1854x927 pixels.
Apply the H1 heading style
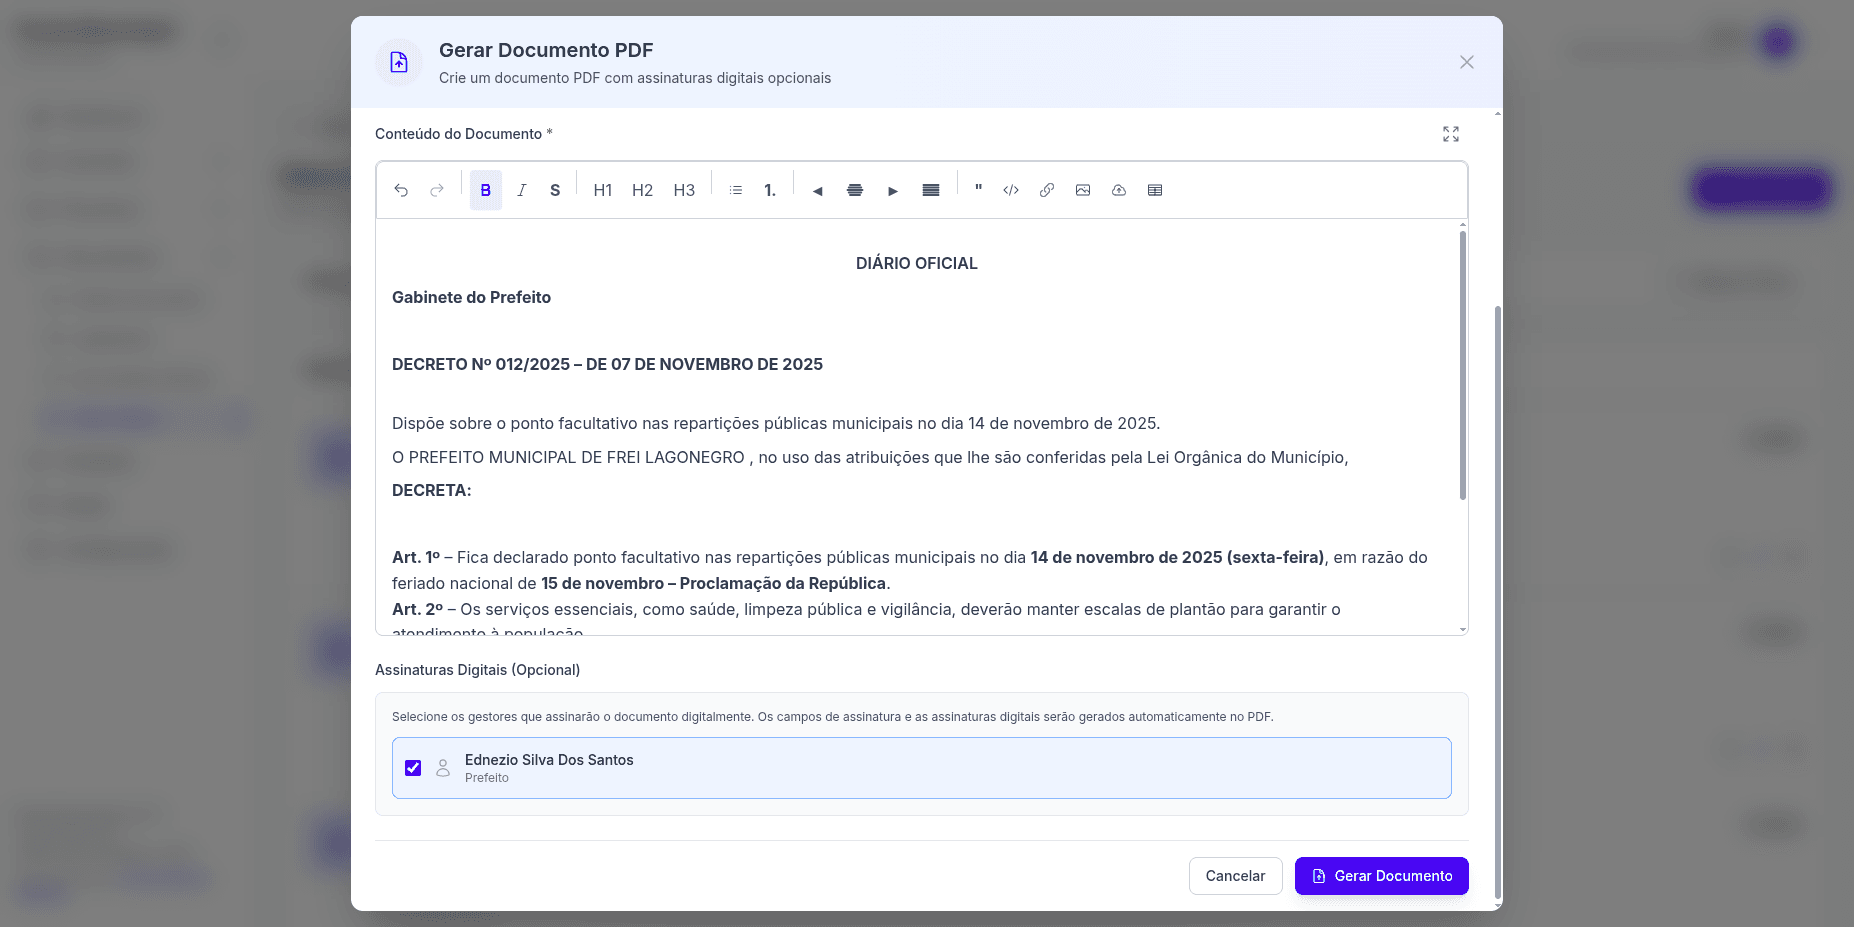pyautogui.click(x=602, y=190)
